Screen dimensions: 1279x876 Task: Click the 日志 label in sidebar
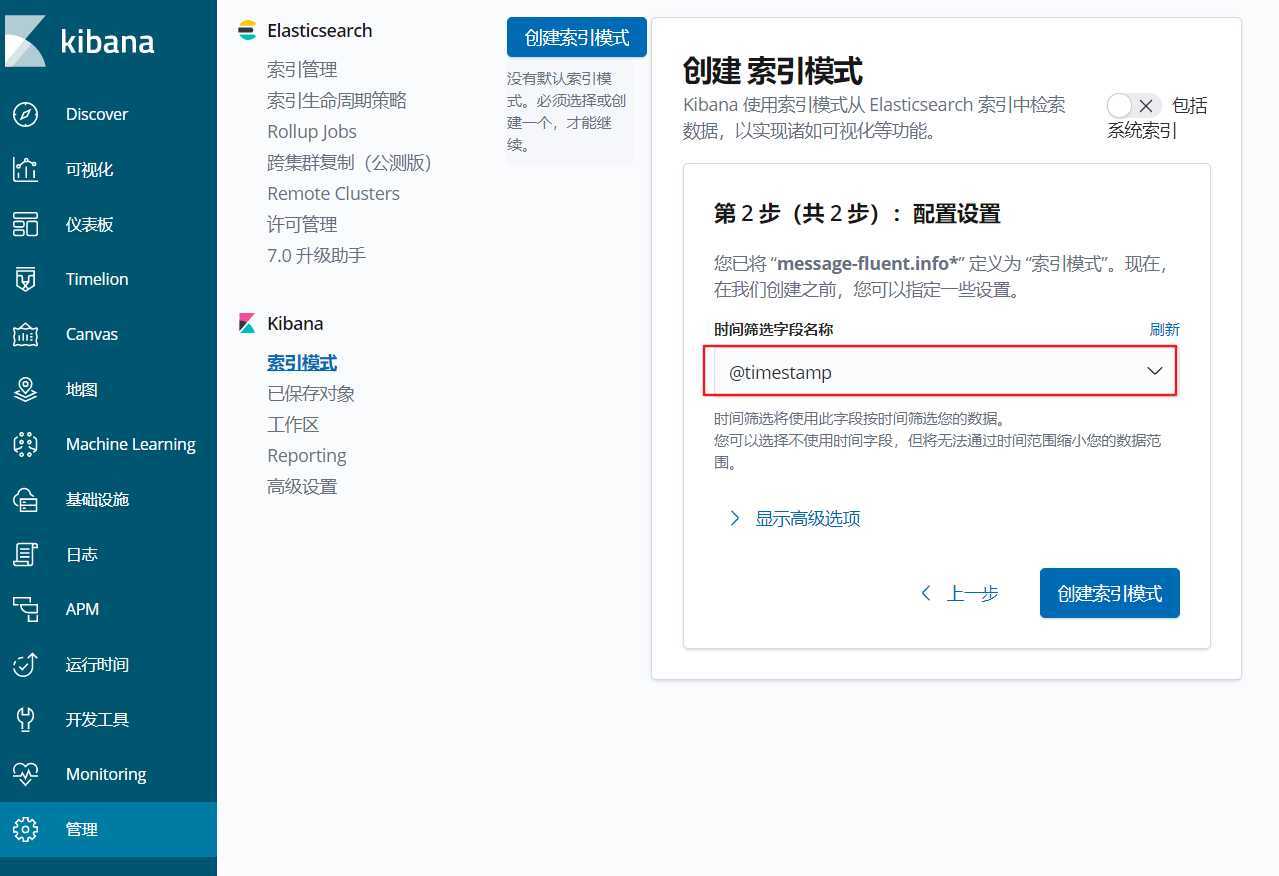click(82, 554)
